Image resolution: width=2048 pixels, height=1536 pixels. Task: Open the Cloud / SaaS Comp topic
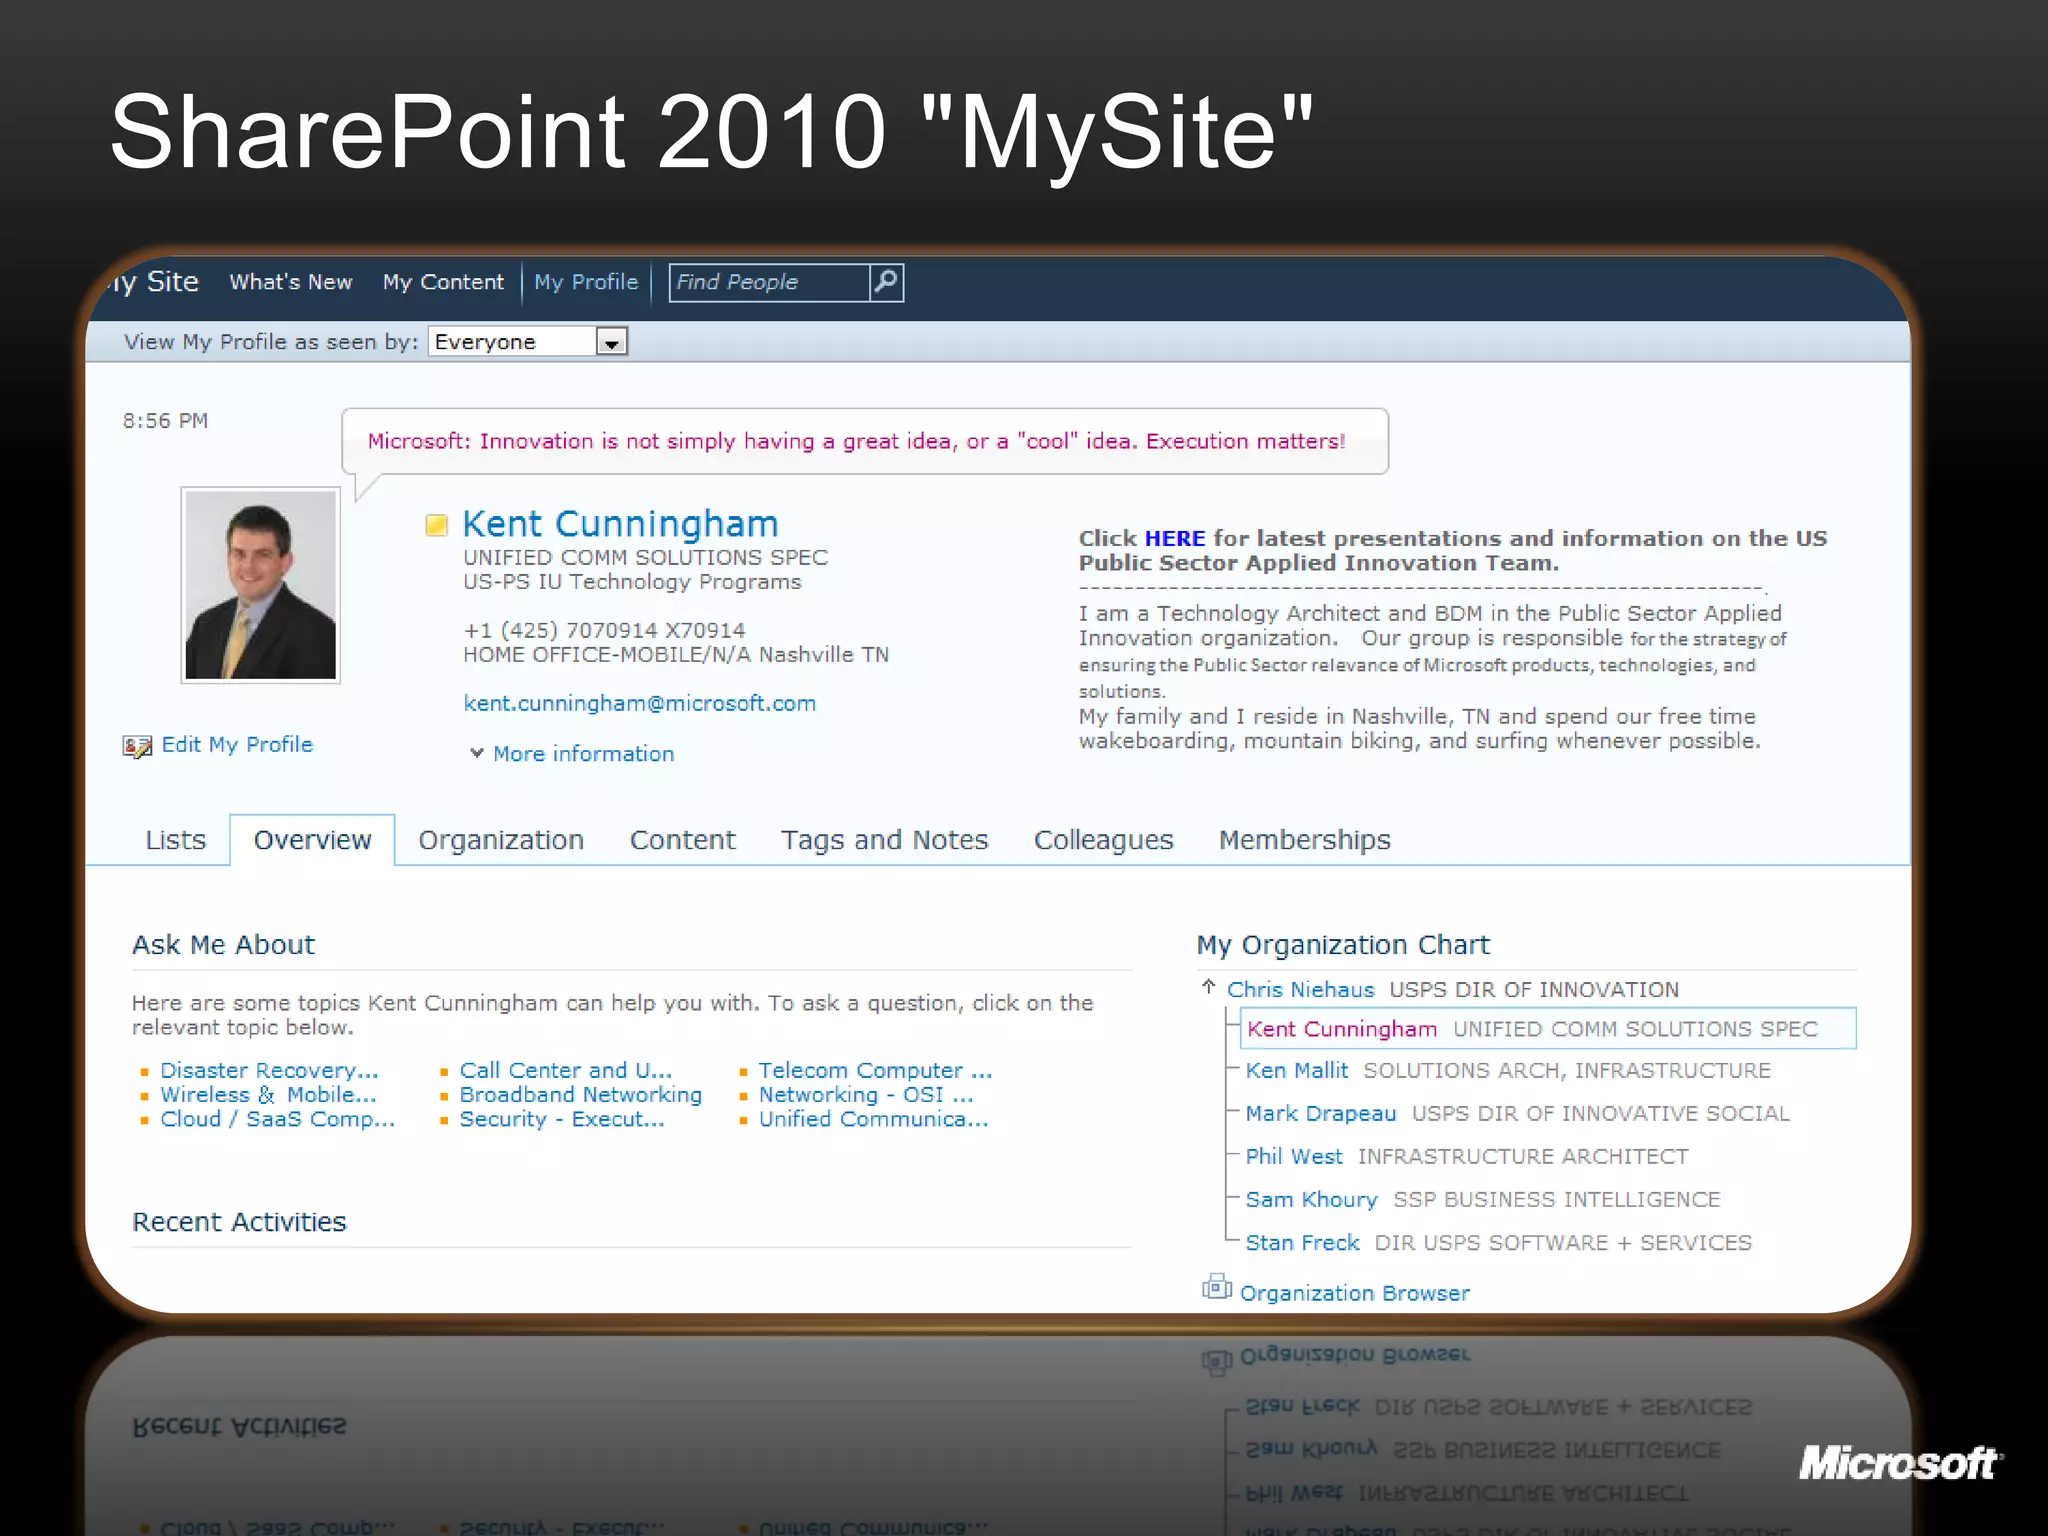pyautogui.click(x=277, y=1119)
